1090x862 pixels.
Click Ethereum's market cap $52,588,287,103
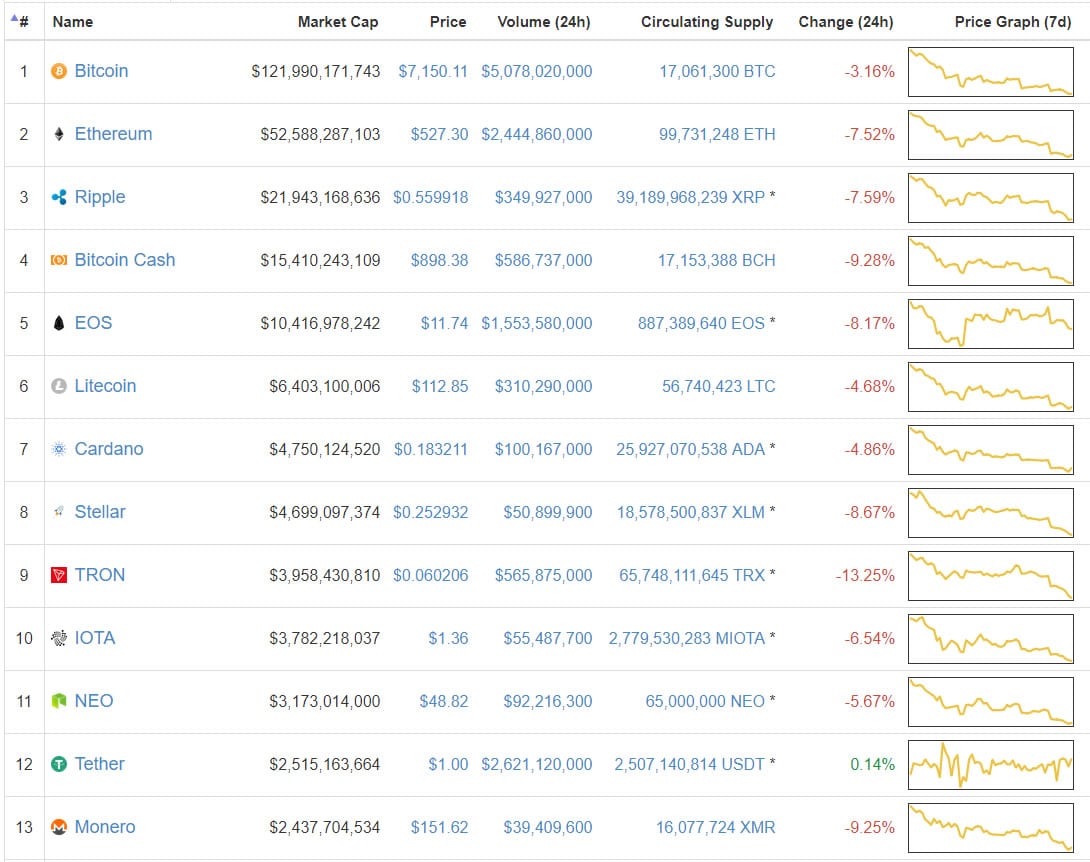pyautogui.click(x=320, y=134)
